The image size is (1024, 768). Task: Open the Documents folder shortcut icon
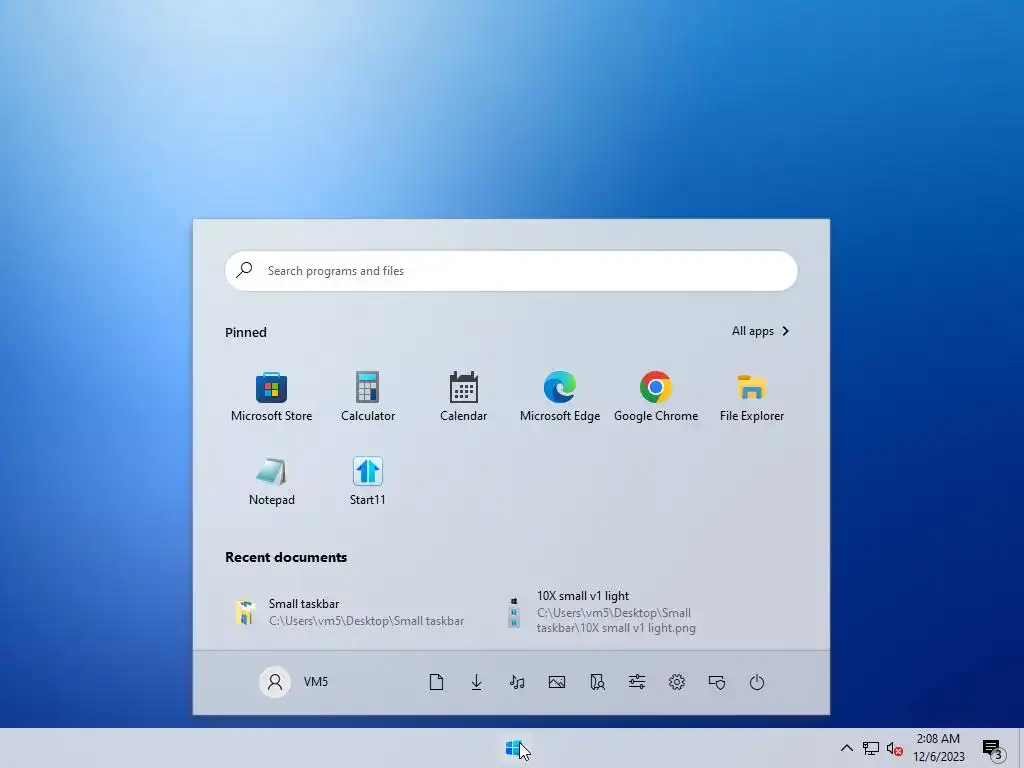click(x=436, y=682)
